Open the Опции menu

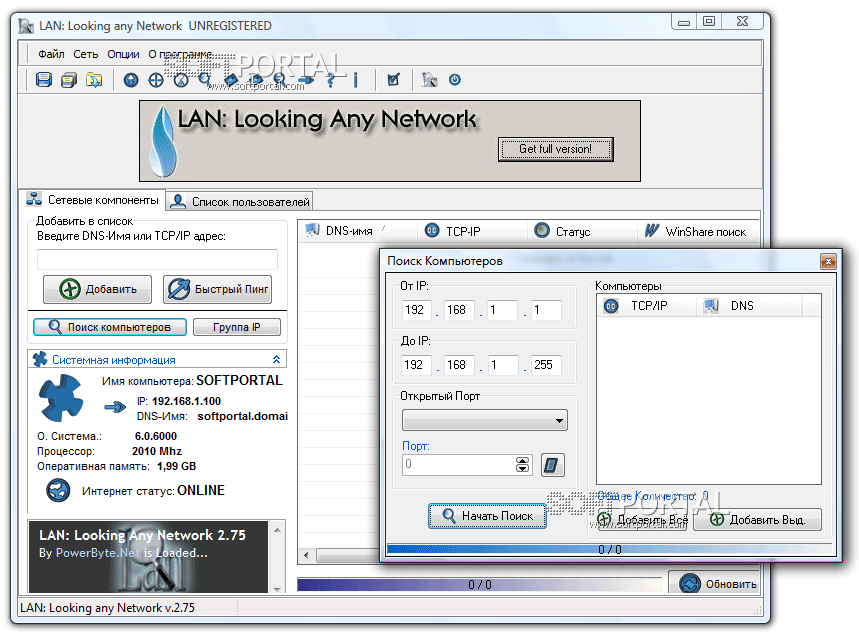coord(123,54)
